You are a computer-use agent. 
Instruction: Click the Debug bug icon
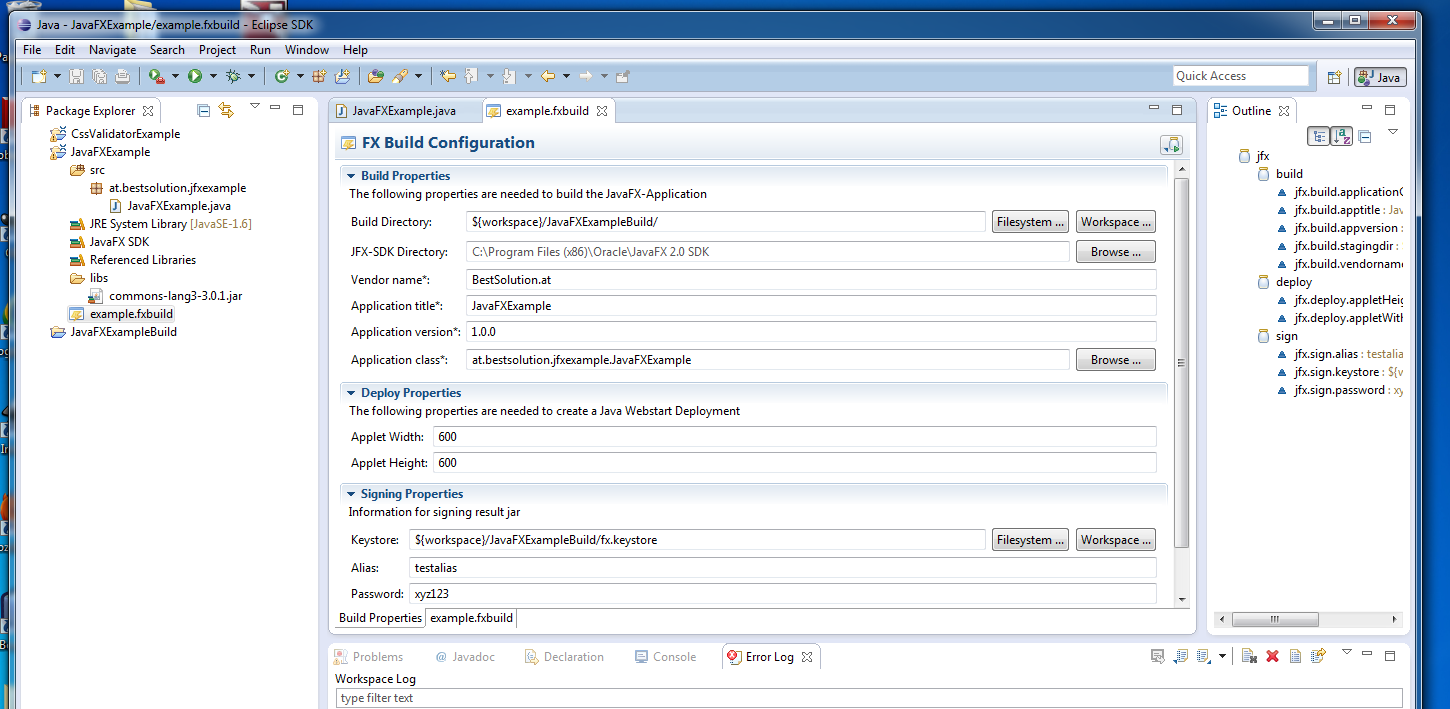pyautogui.click(x=233, y=76)
